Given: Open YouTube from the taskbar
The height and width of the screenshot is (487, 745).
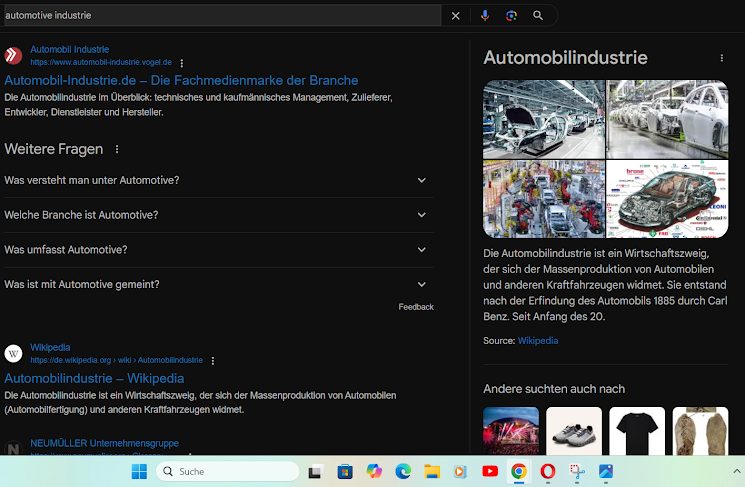Looking at the screenshot, I should [490, 471].
